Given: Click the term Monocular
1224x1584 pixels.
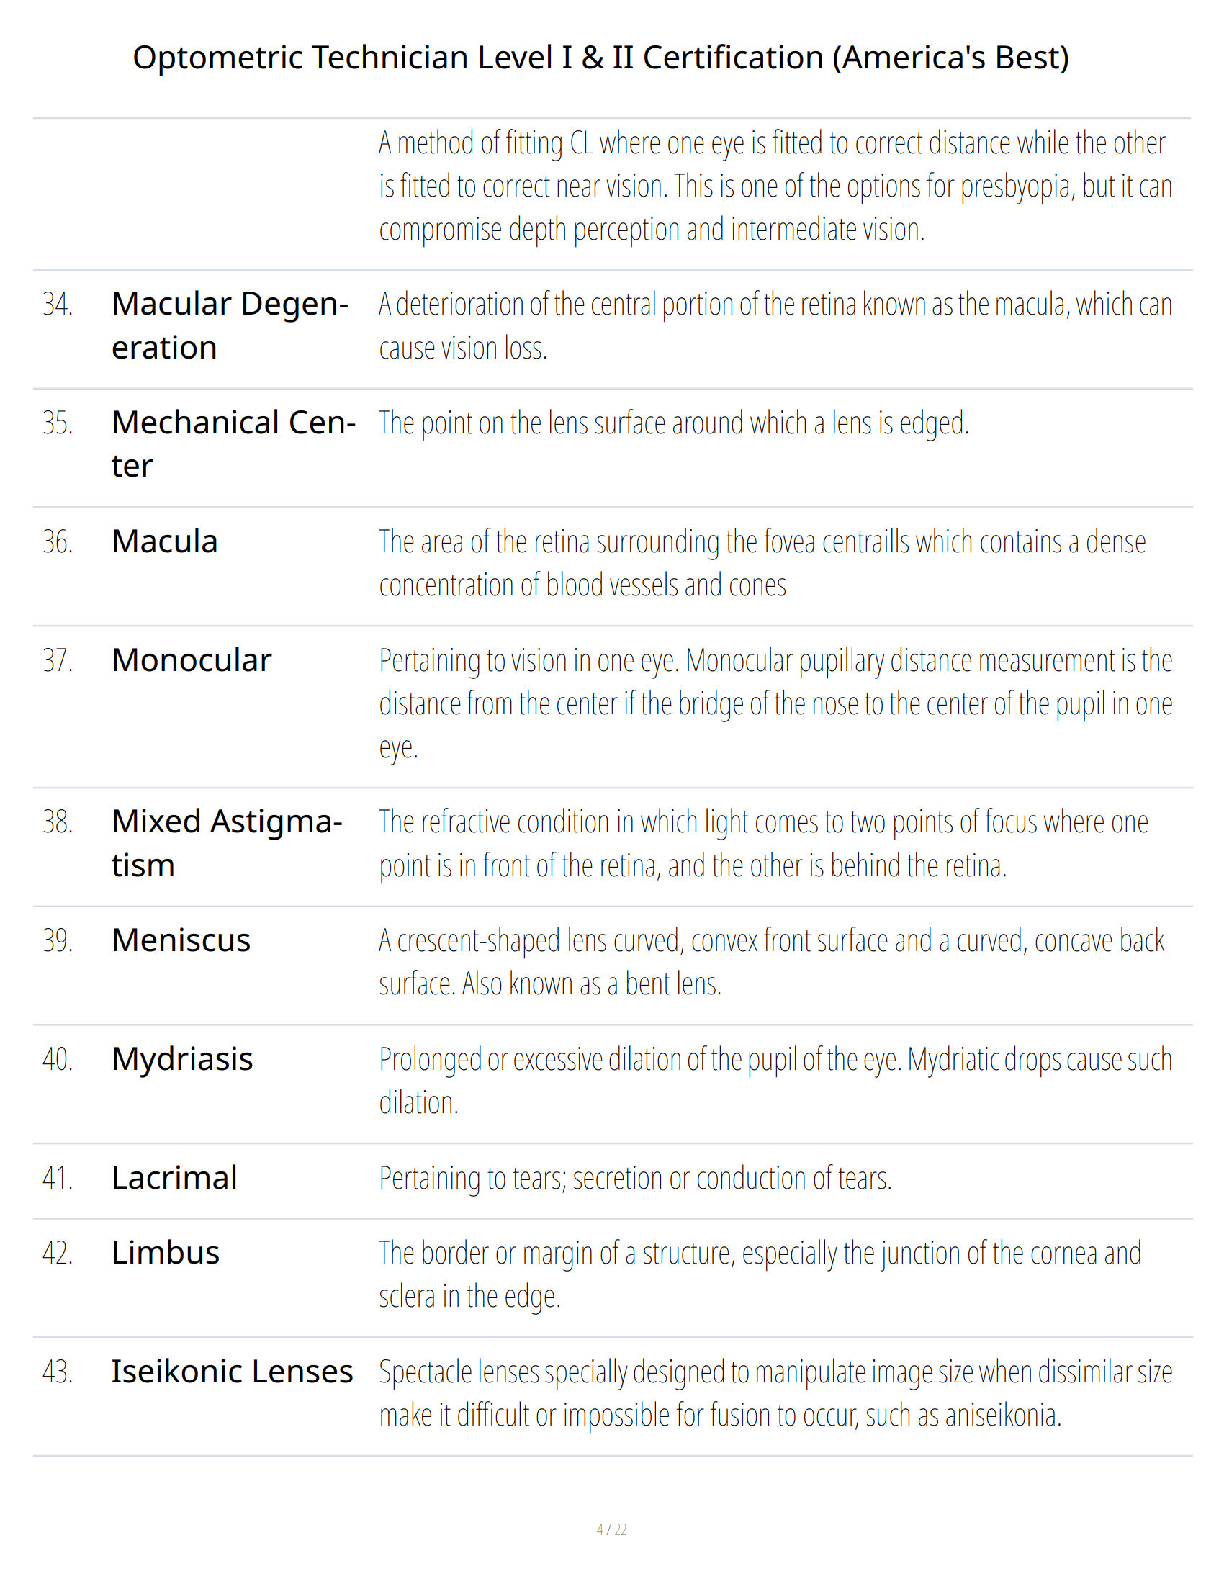Looking at the screenshot, I should [191, 660].
